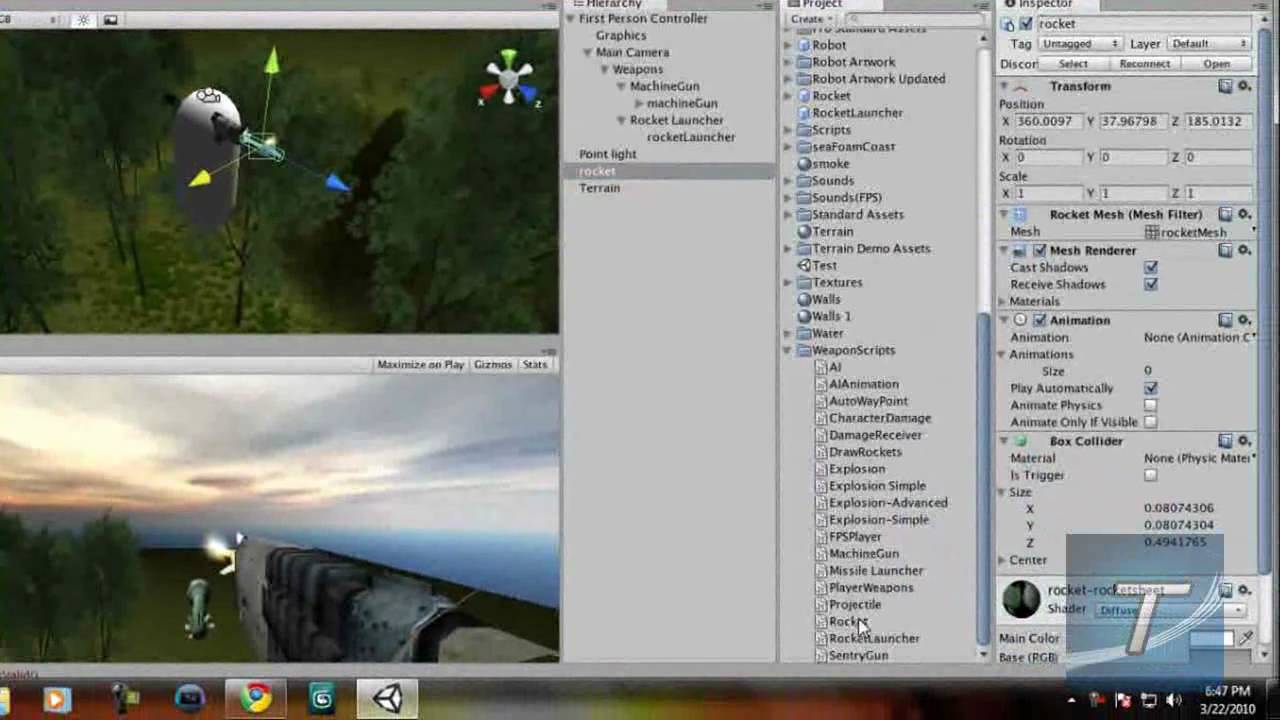Expand the Materials section
1280x720 pixels.
tap(1004, 301)
